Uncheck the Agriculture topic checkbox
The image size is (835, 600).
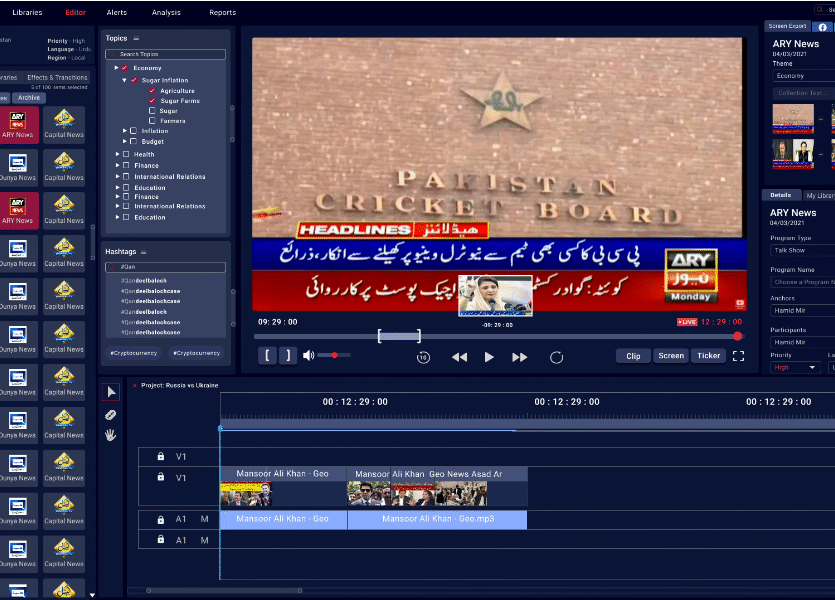point(152,91)
